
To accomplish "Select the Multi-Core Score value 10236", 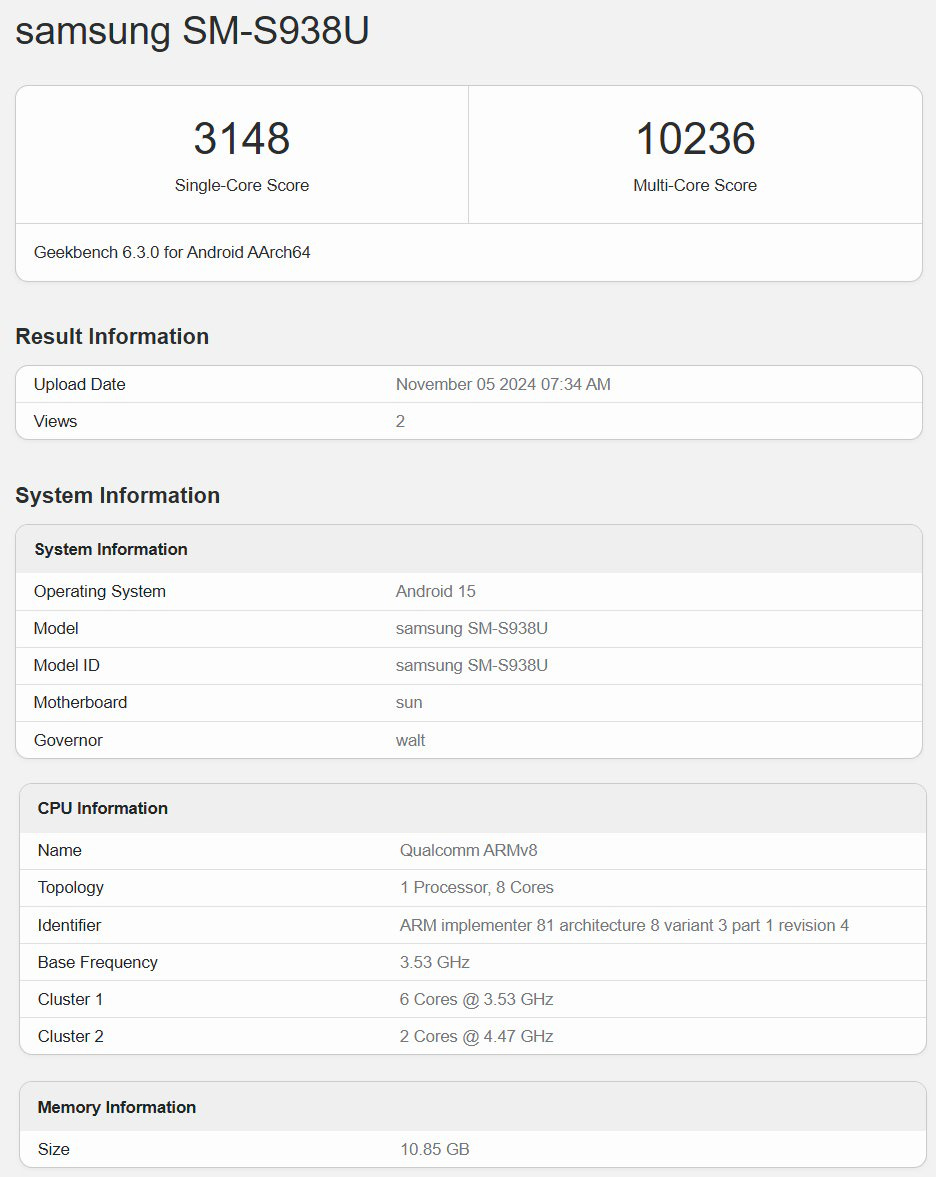I will tap(696, 140).
